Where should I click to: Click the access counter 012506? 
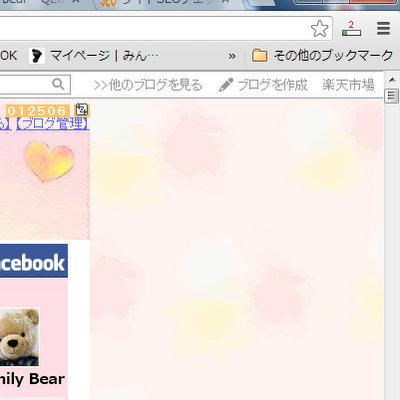tap(37, 111)
